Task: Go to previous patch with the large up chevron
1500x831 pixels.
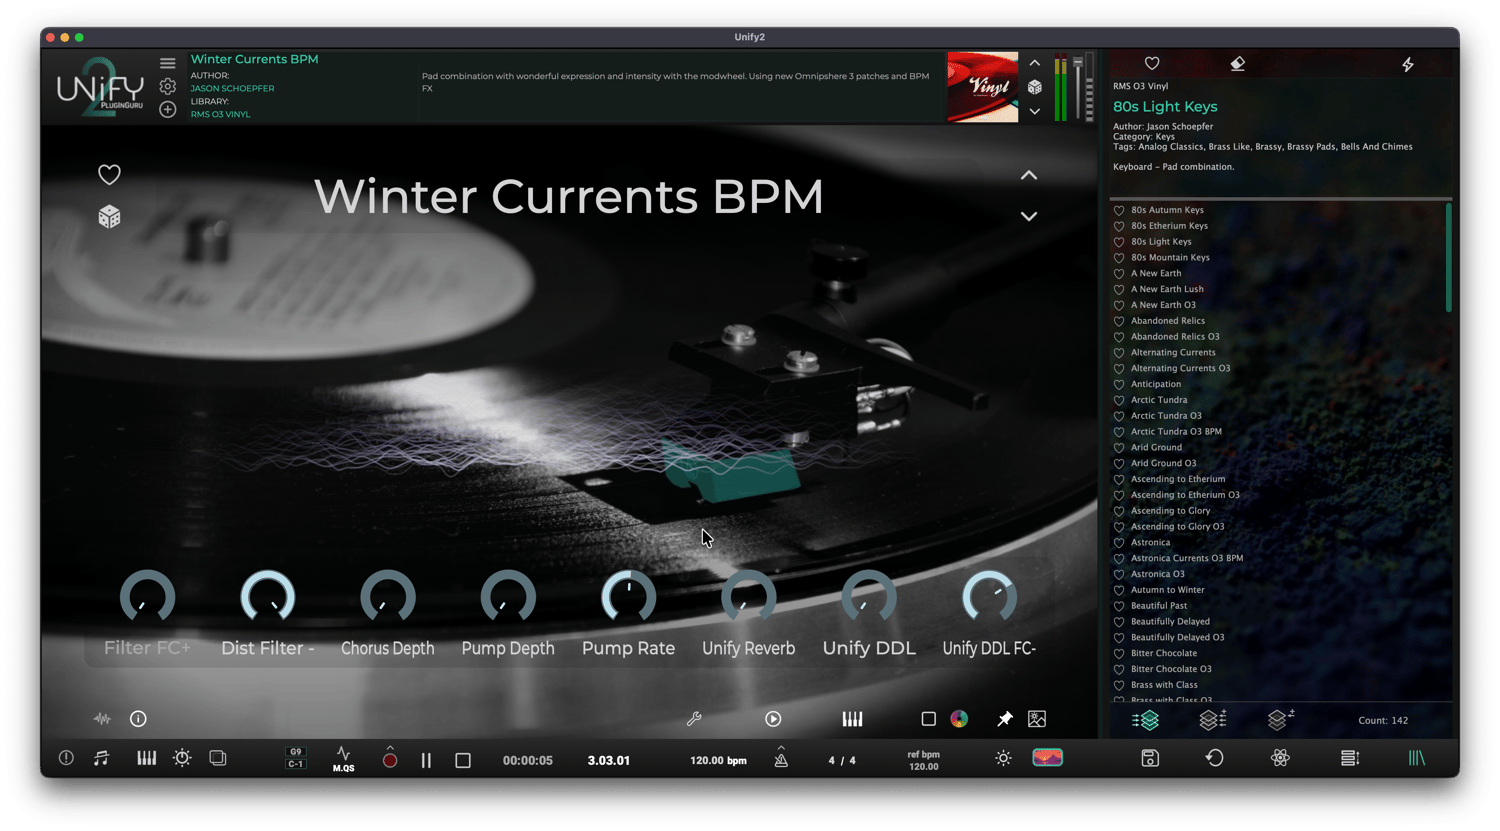Action: click(x=1029, y=175)
